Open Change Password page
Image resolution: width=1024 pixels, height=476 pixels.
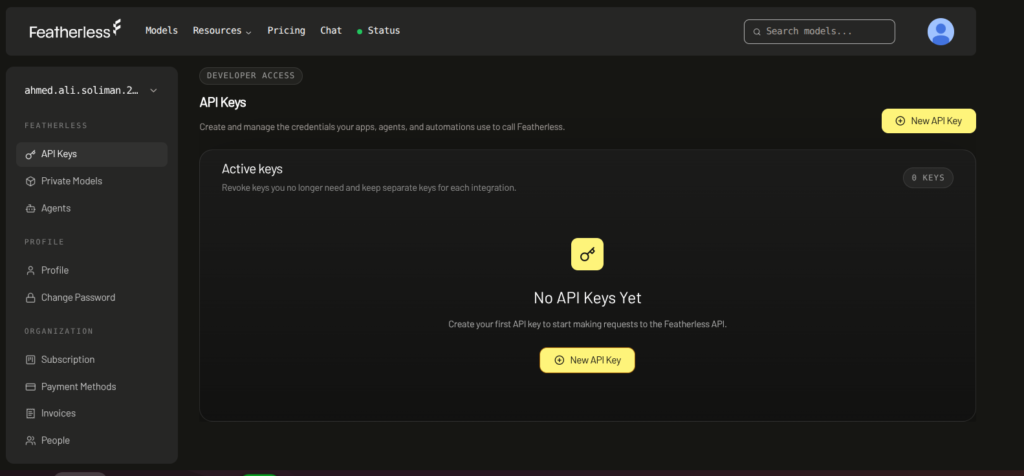click(92, 297)
